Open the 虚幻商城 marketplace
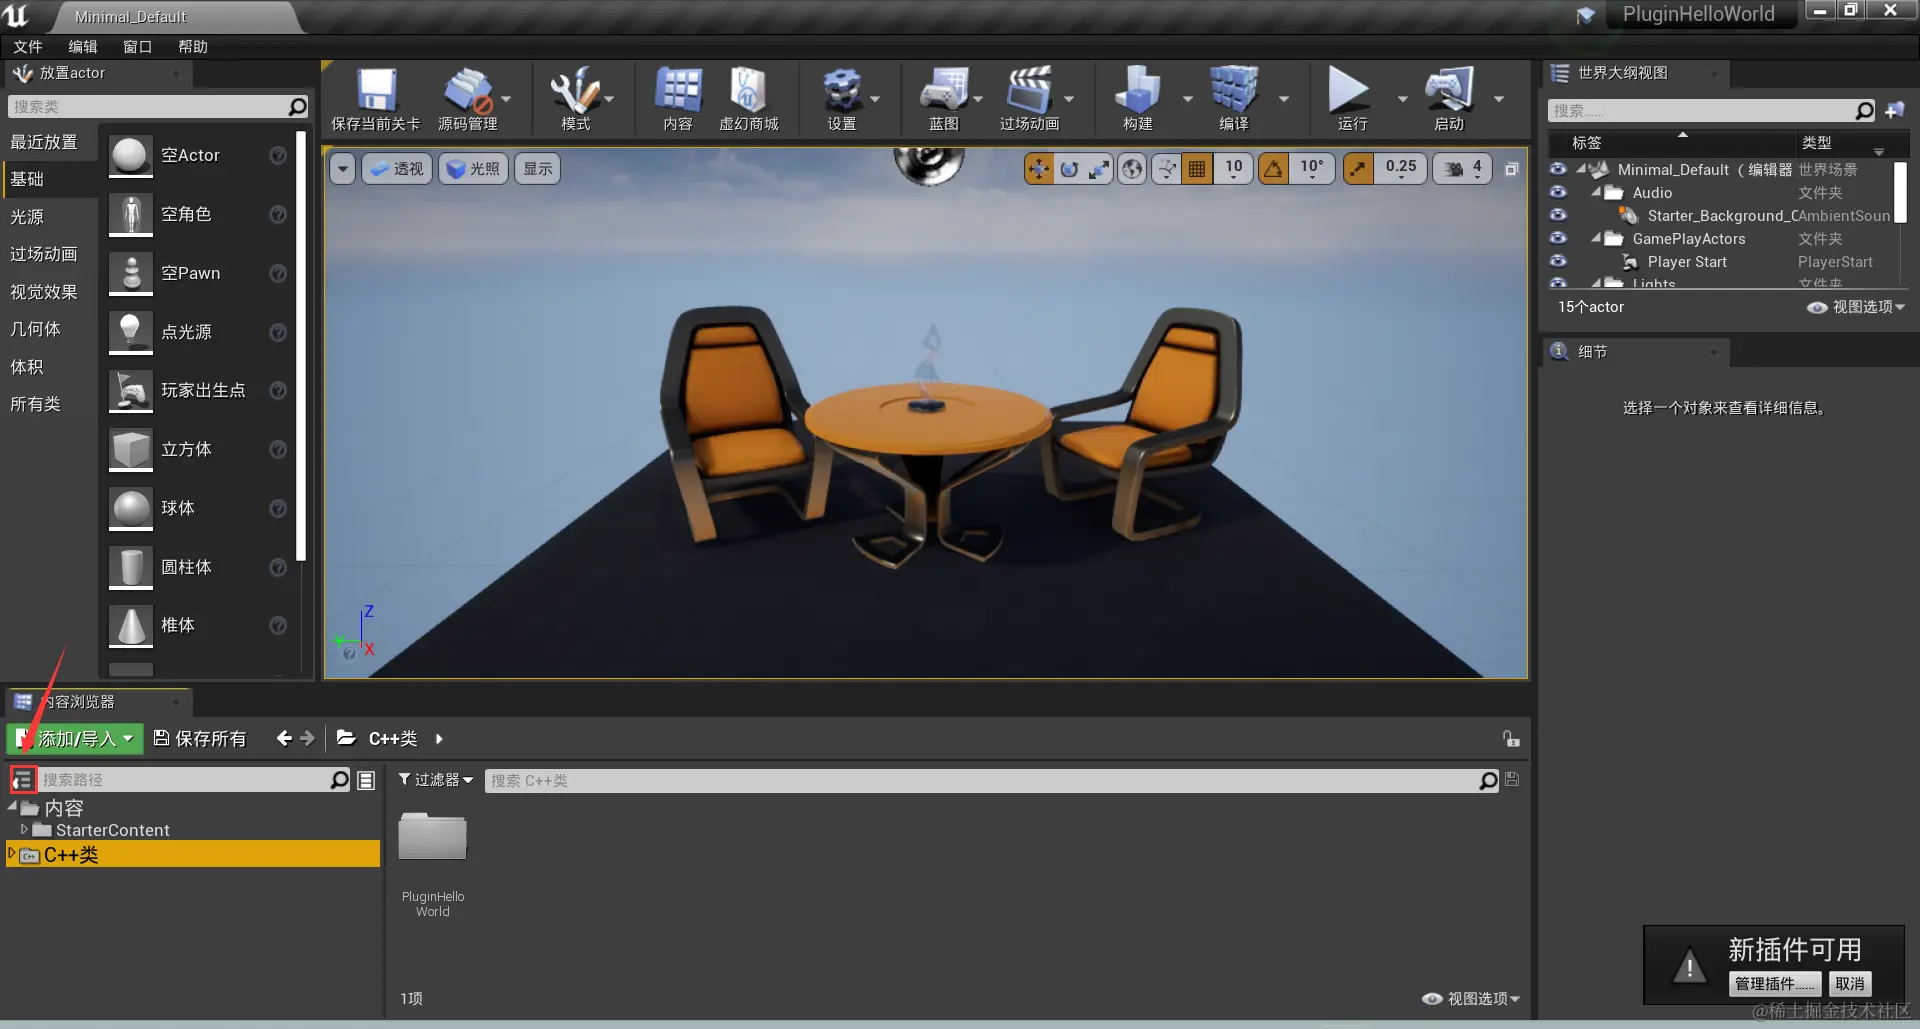1920x1029 pixels. (x=748, y=99)
